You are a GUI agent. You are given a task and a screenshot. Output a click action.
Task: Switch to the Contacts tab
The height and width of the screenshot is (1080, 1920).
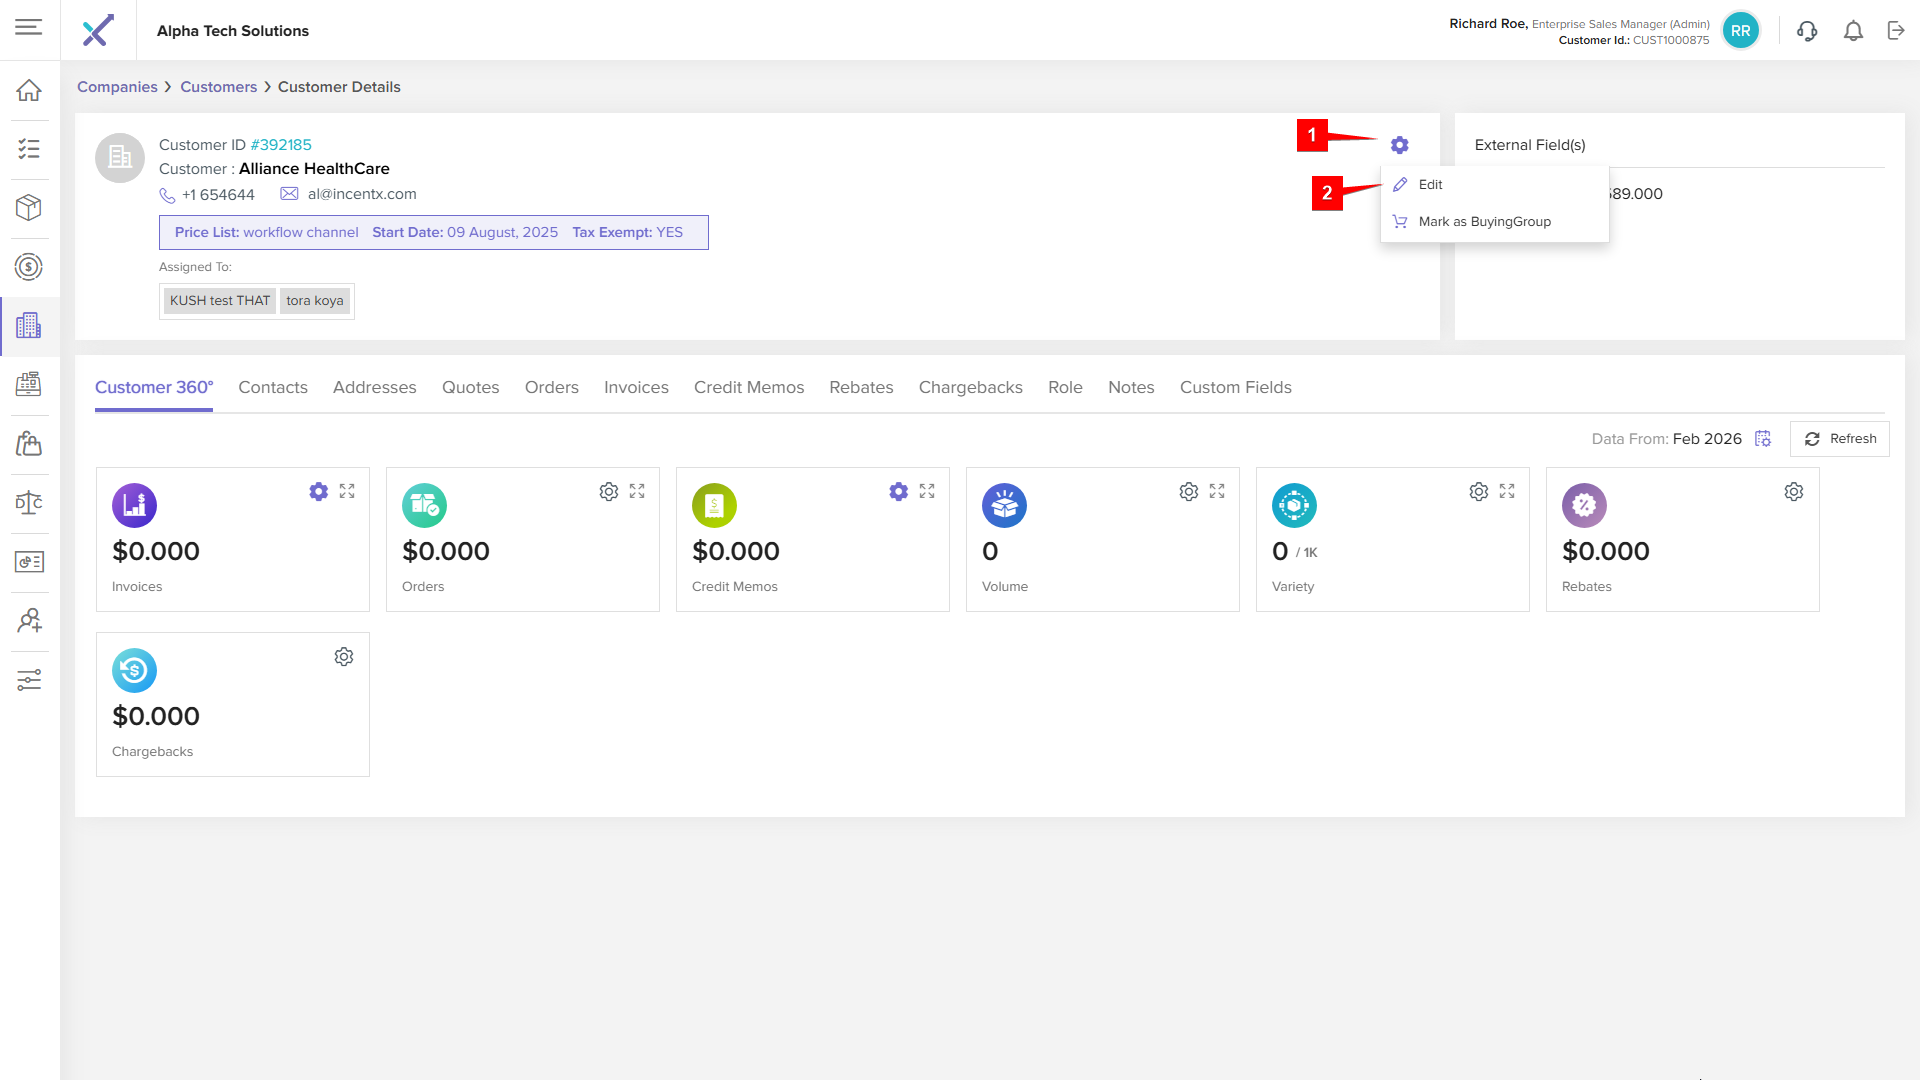[272, 387]
